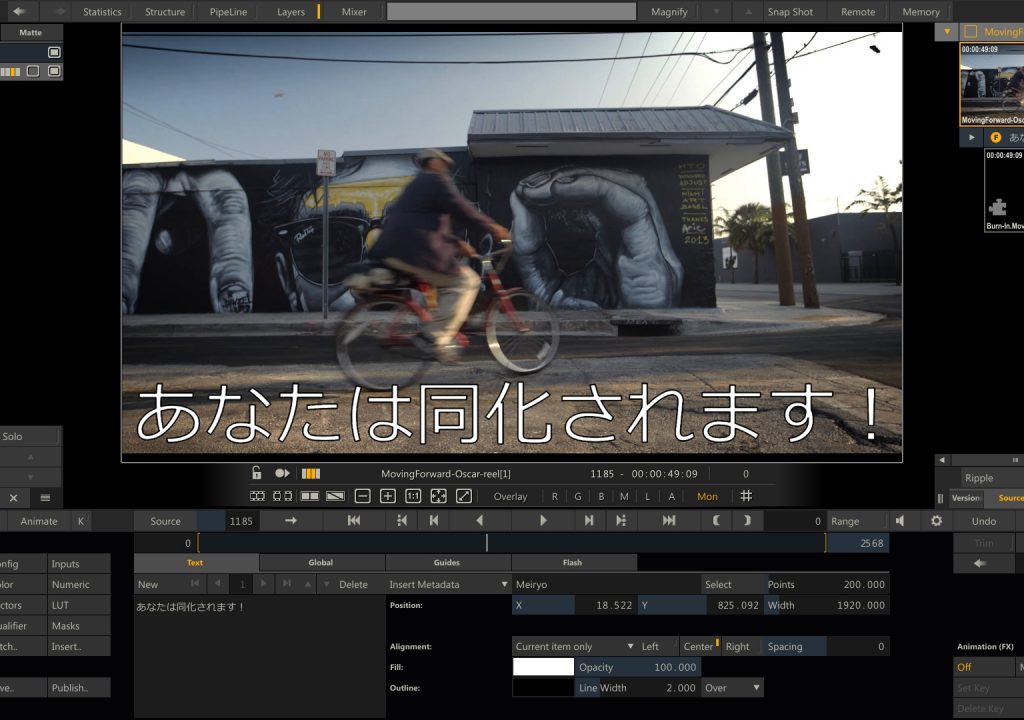
Task: Open player settings gear icon
Action: pyautogui.click(x=936, y=521)
